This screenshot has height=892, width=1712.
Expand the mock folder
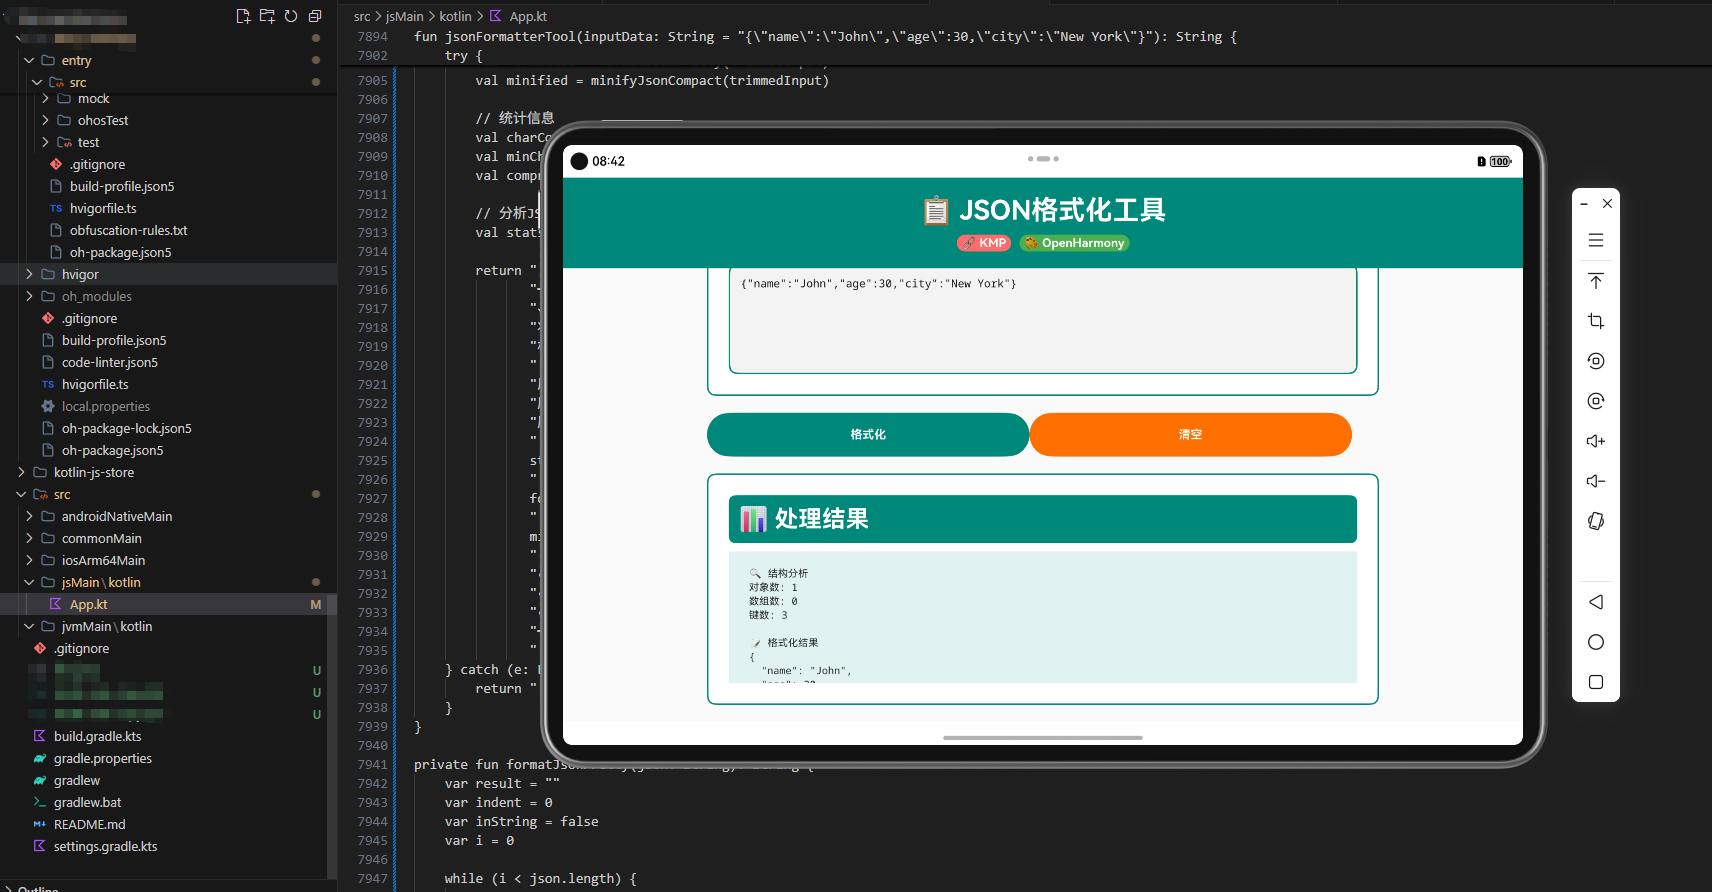(x=45, y=98)
